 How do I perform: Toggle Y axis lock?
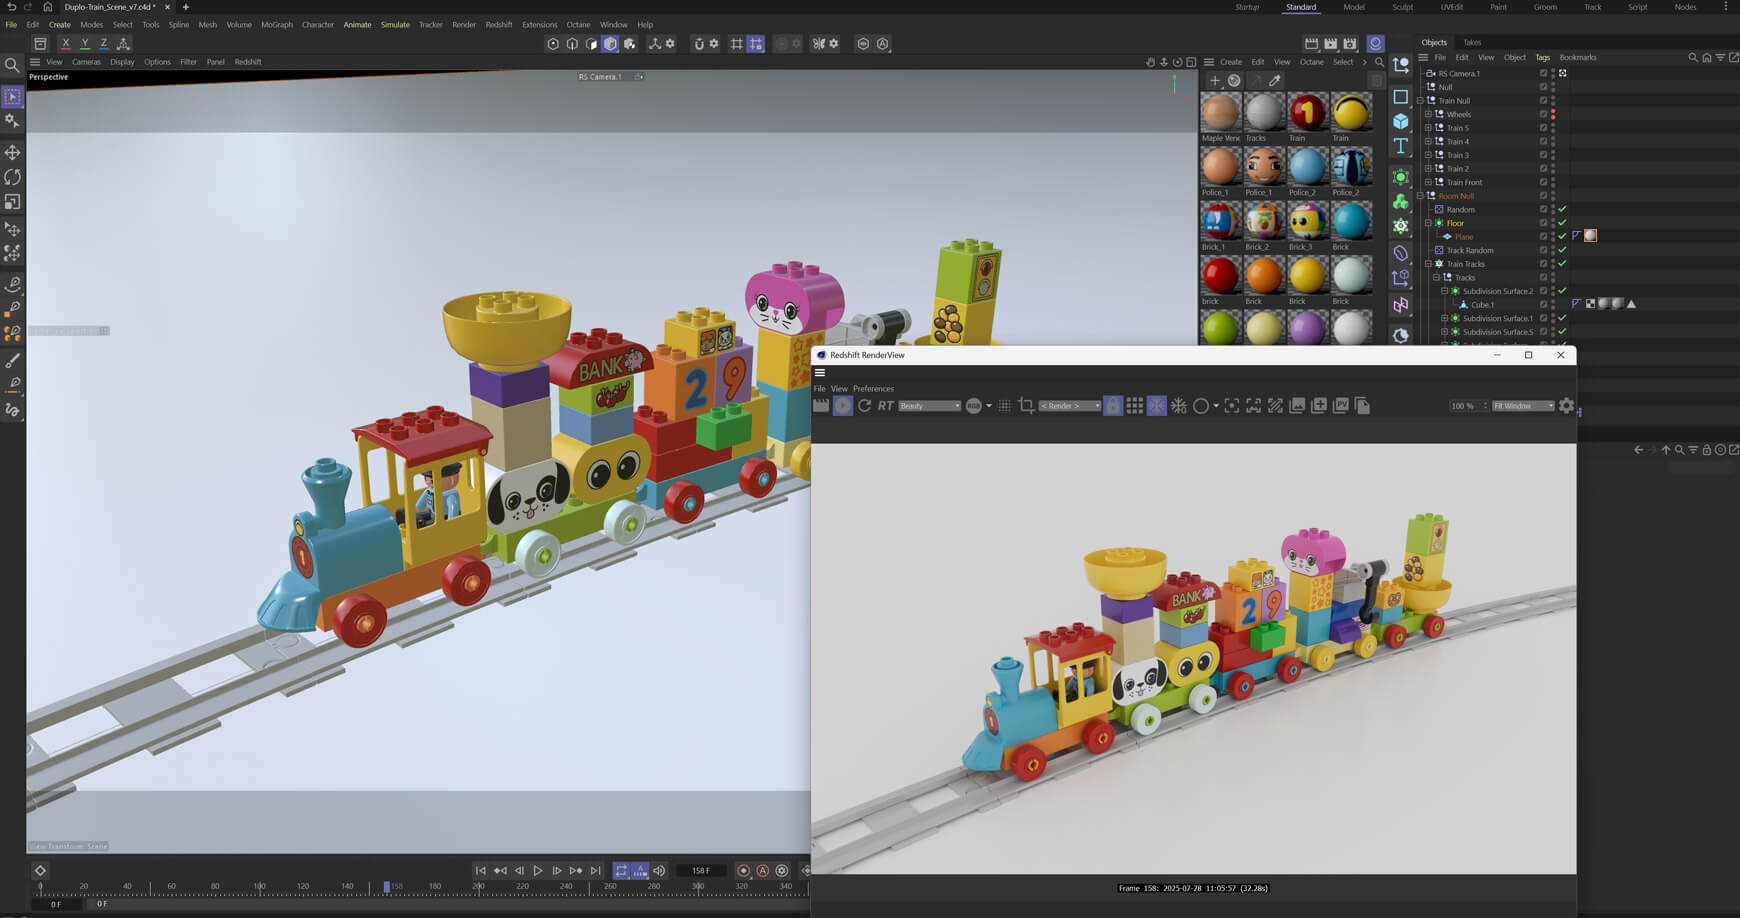pos(84,44)
